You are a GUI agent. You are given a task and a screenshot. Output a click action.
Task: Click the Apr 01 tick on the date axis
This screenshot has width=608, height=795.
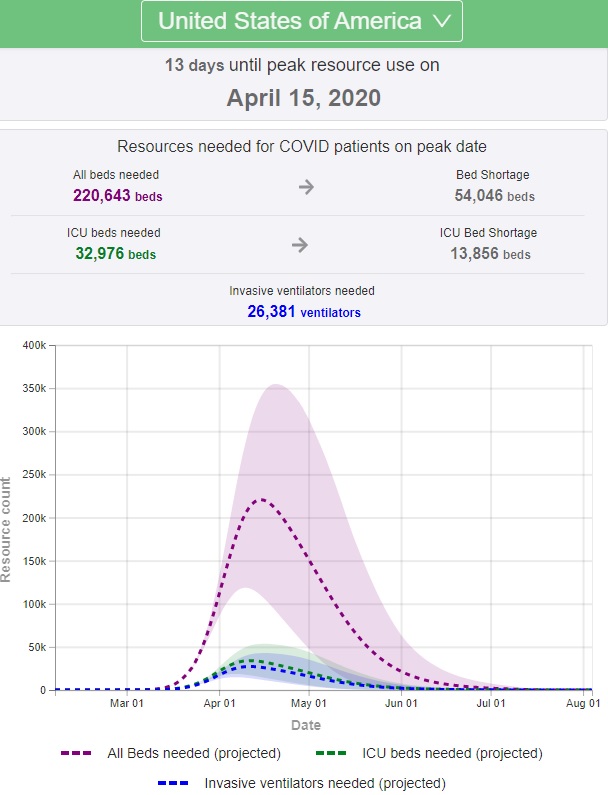coord(219,704)
